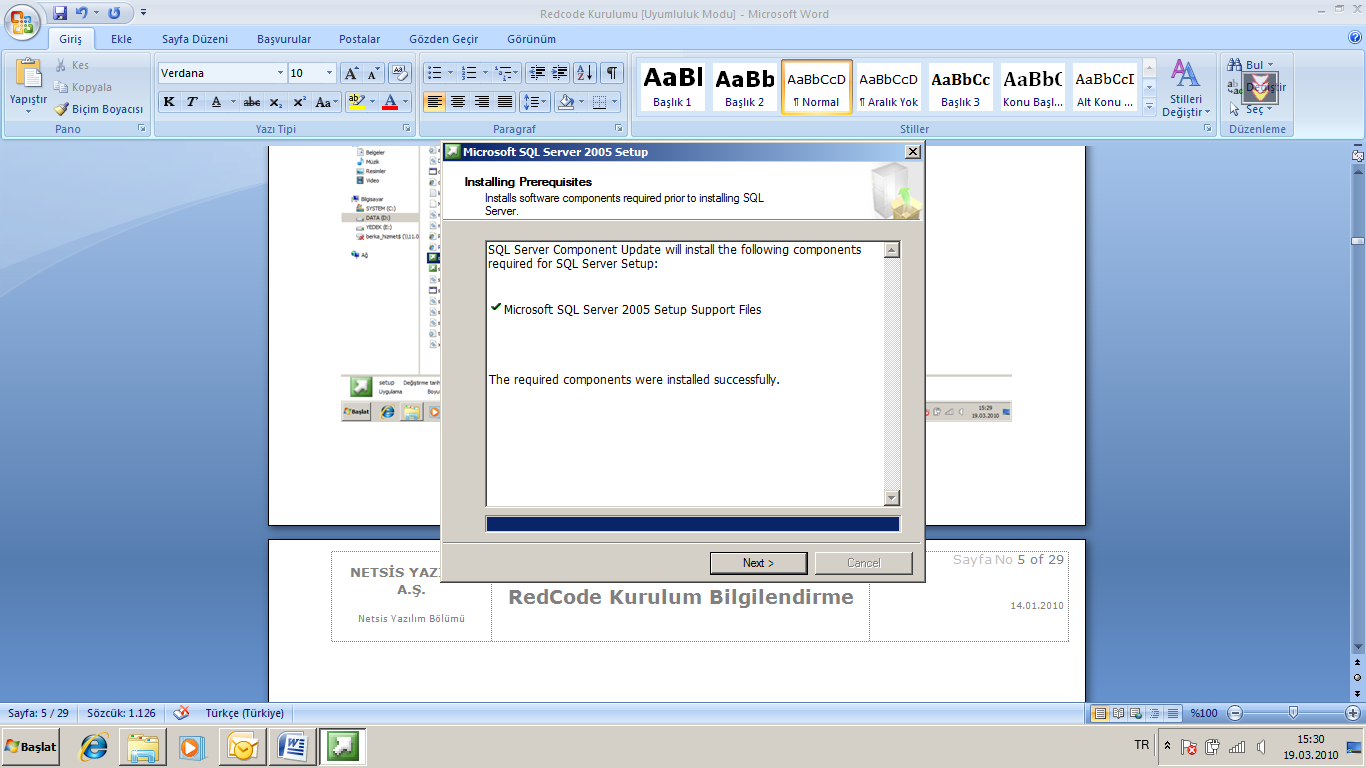The image size is (1366, 768).
Task: Toggle italic T formatting
Action: tap(192, 102)
